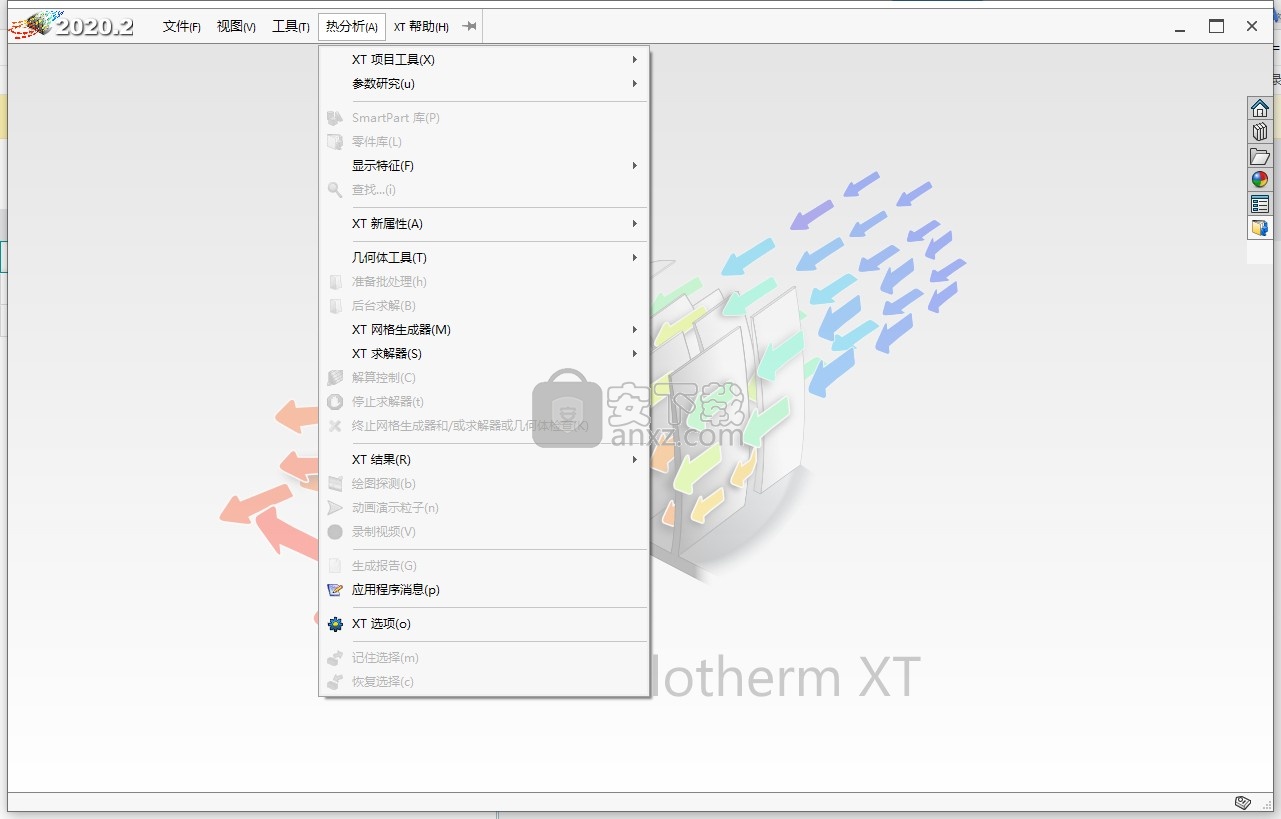Click the yellow folder icon in sidebar

[1259, 228]
